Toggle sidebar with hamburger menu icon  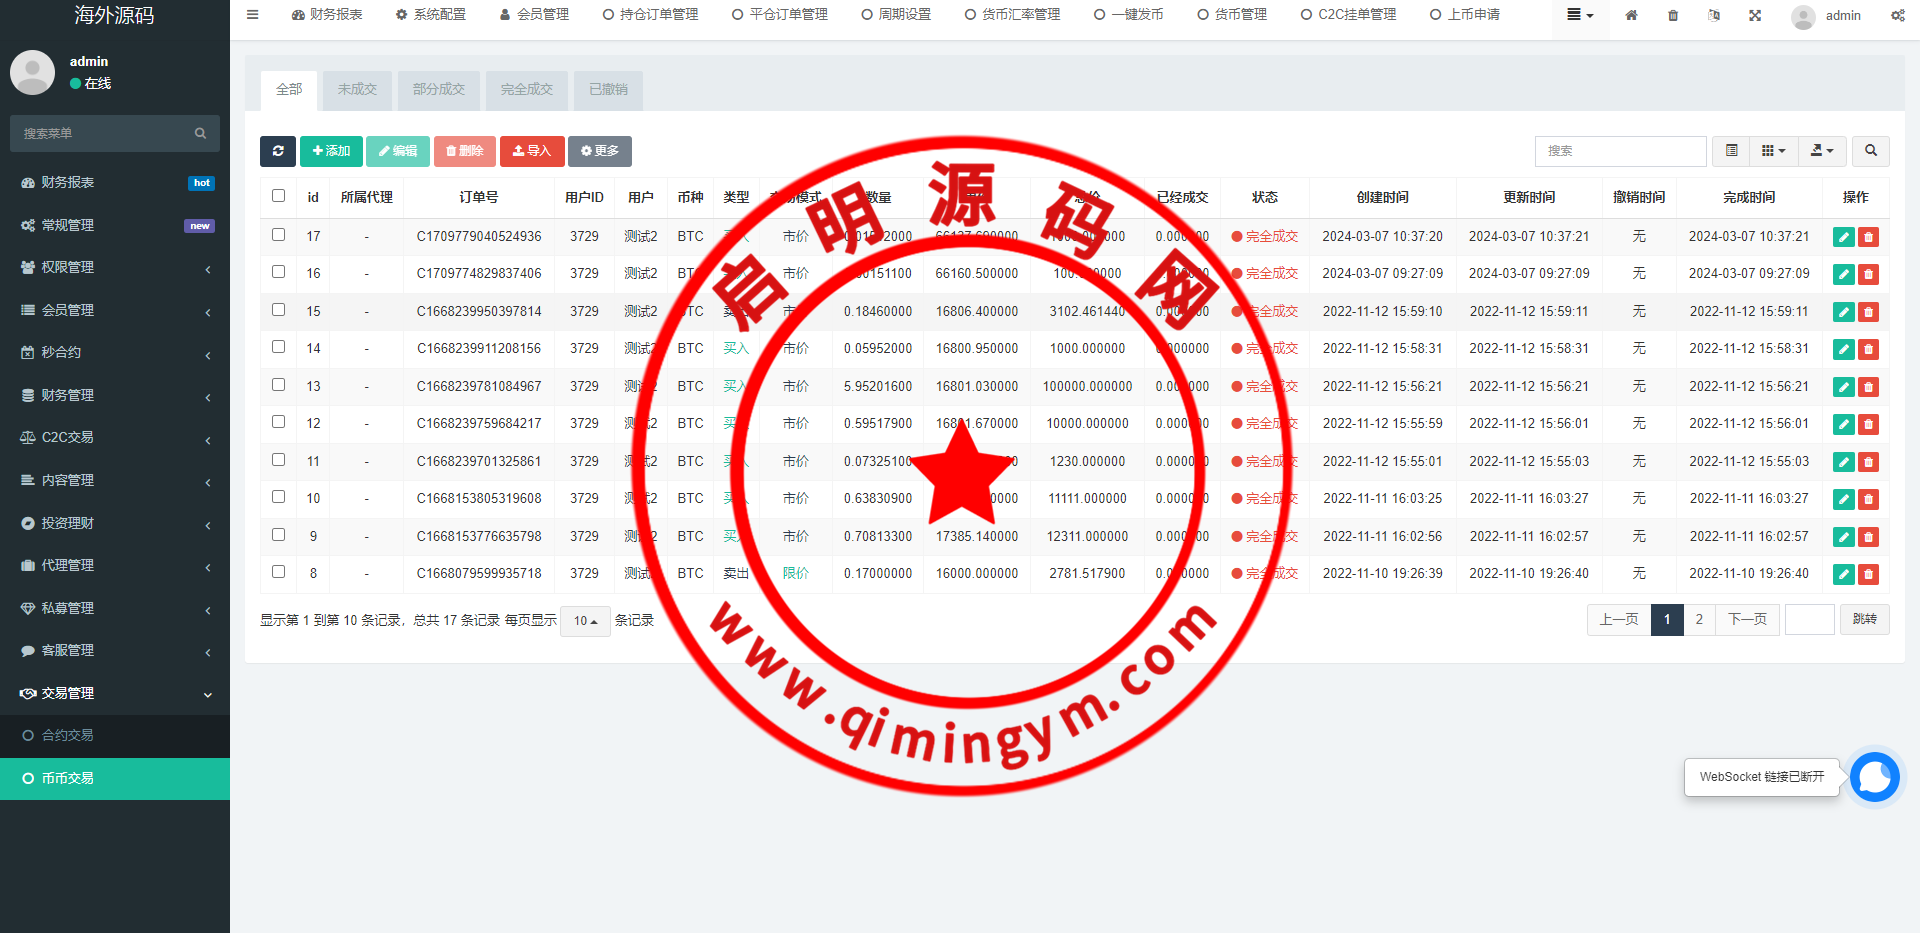tap(253, 15)
